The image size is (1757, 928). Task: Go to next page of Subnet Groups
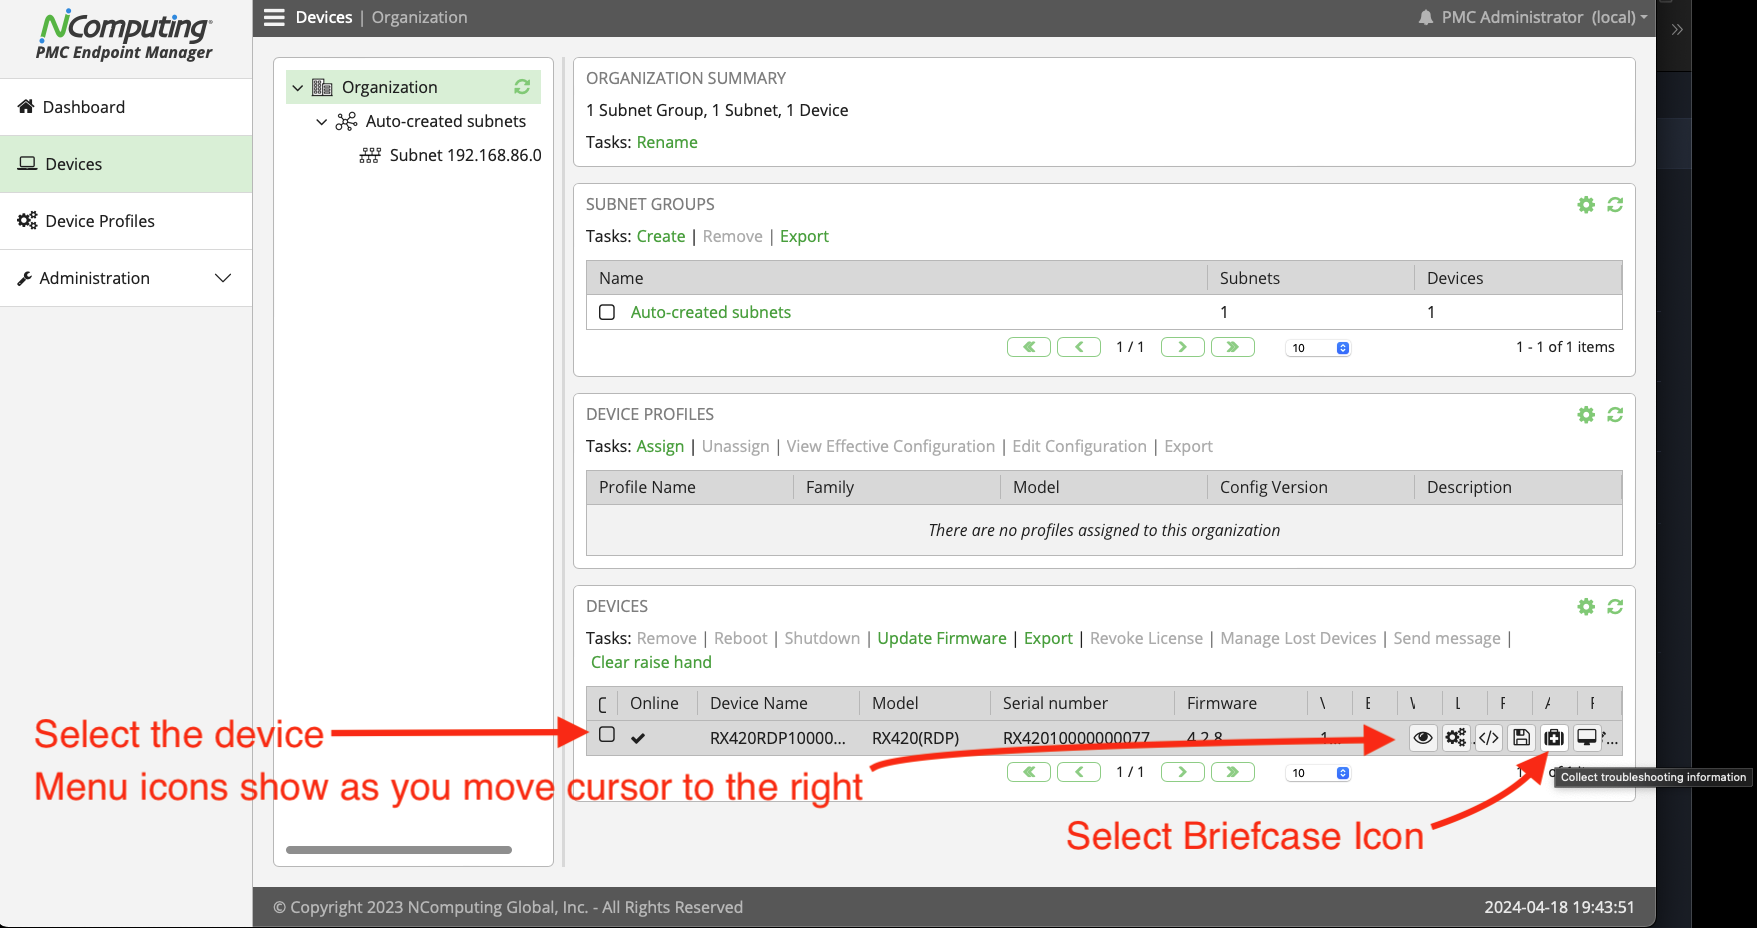tap(1183, 347)
